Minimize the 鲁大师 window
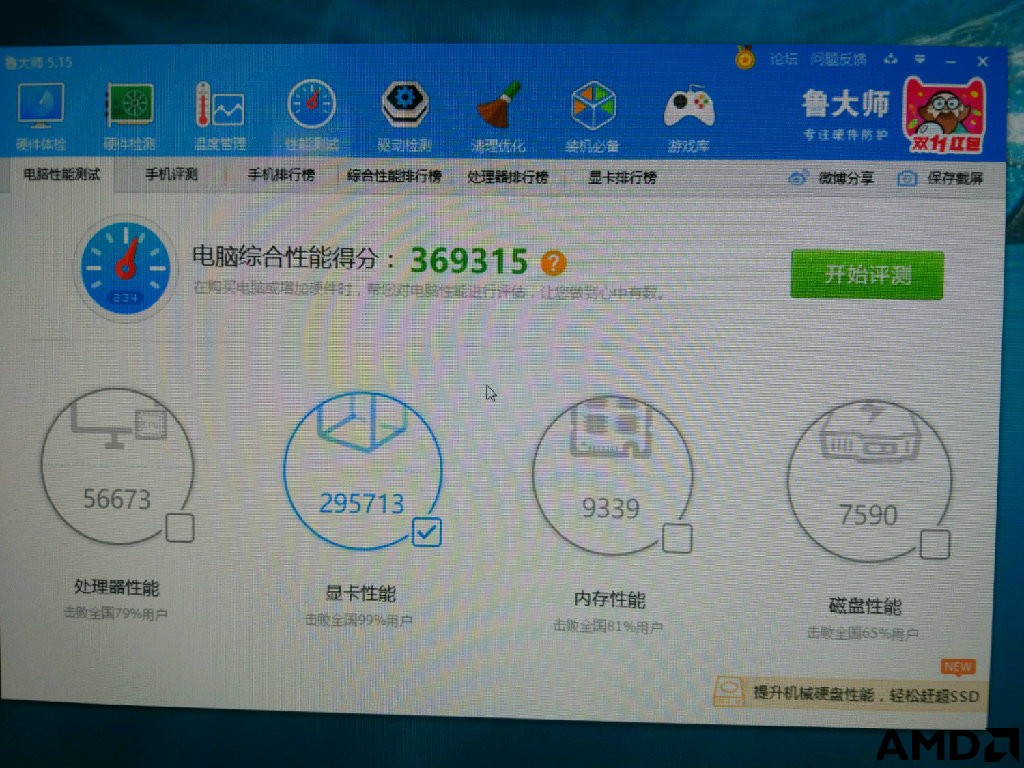Viewport: 1024px width, 768px height. tap(951, 61)
